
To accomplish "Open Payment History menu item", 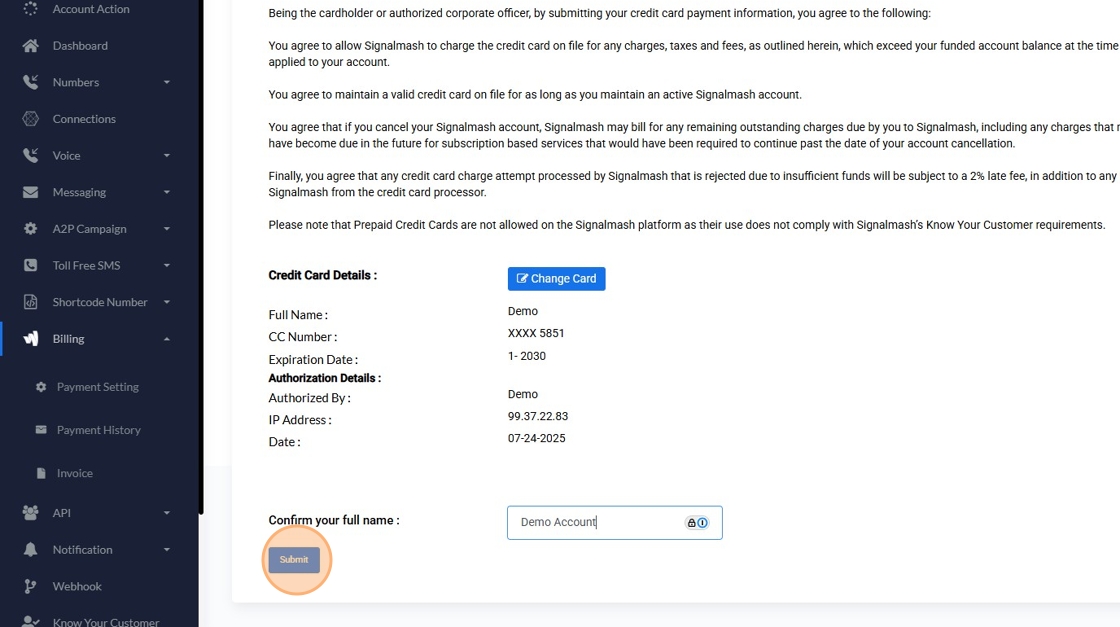I will (x=98, y=430).
